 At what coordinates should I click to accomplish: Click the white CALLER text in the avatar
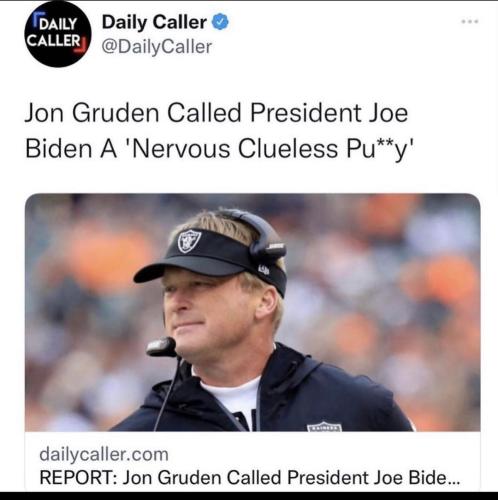point(53,41)
